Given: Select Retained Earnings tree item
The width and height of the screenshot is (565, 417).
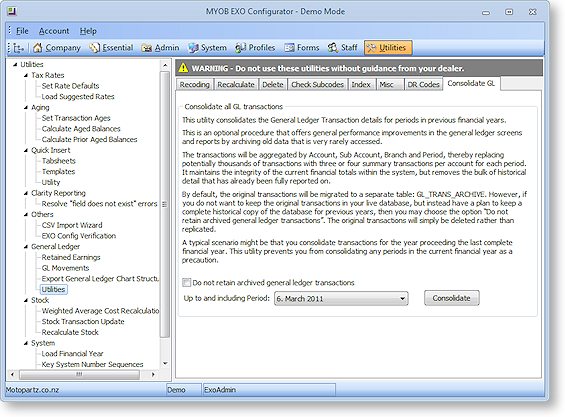Looking at the screenshot, I should coord(71,257).
